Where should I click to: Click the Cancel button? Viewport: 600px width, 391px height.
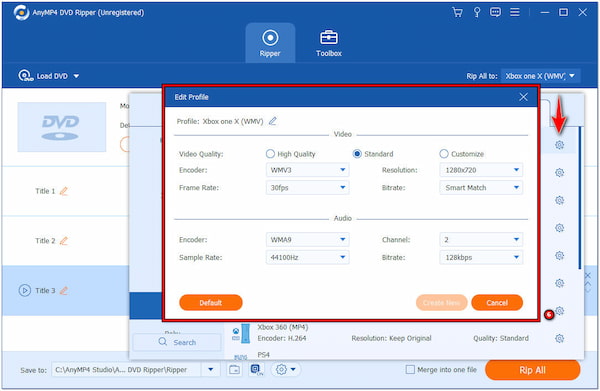tap(497, 303)
